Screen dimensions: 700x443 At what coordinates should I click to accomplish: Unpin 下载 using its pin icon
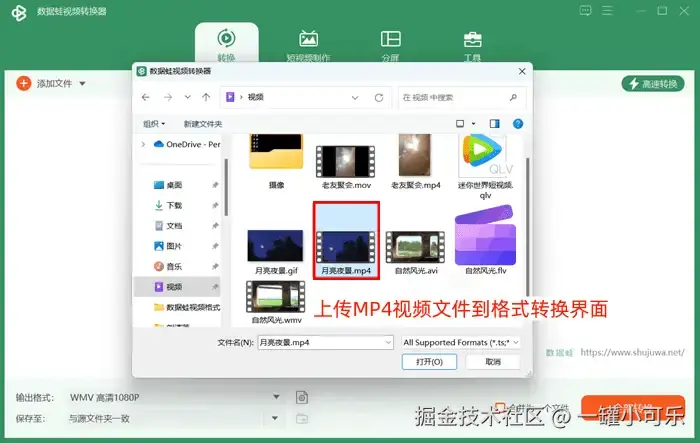(x=215, y=205)
